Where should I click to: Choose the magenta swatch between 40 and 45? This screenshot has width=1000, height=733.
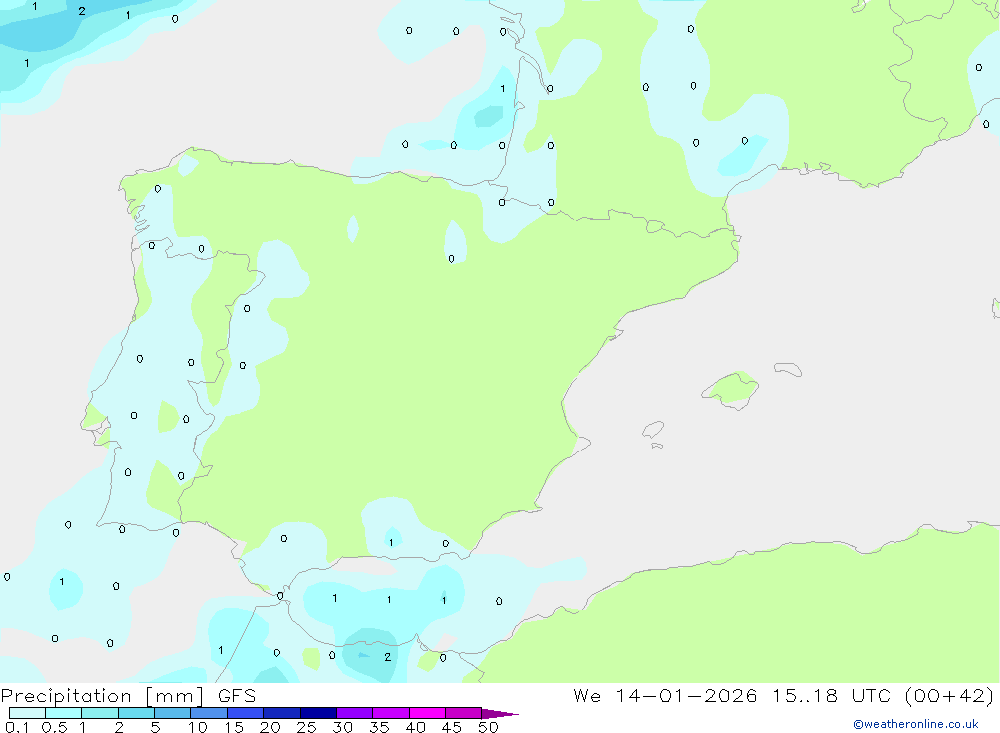pyautogui.click(x=427, y=713)
